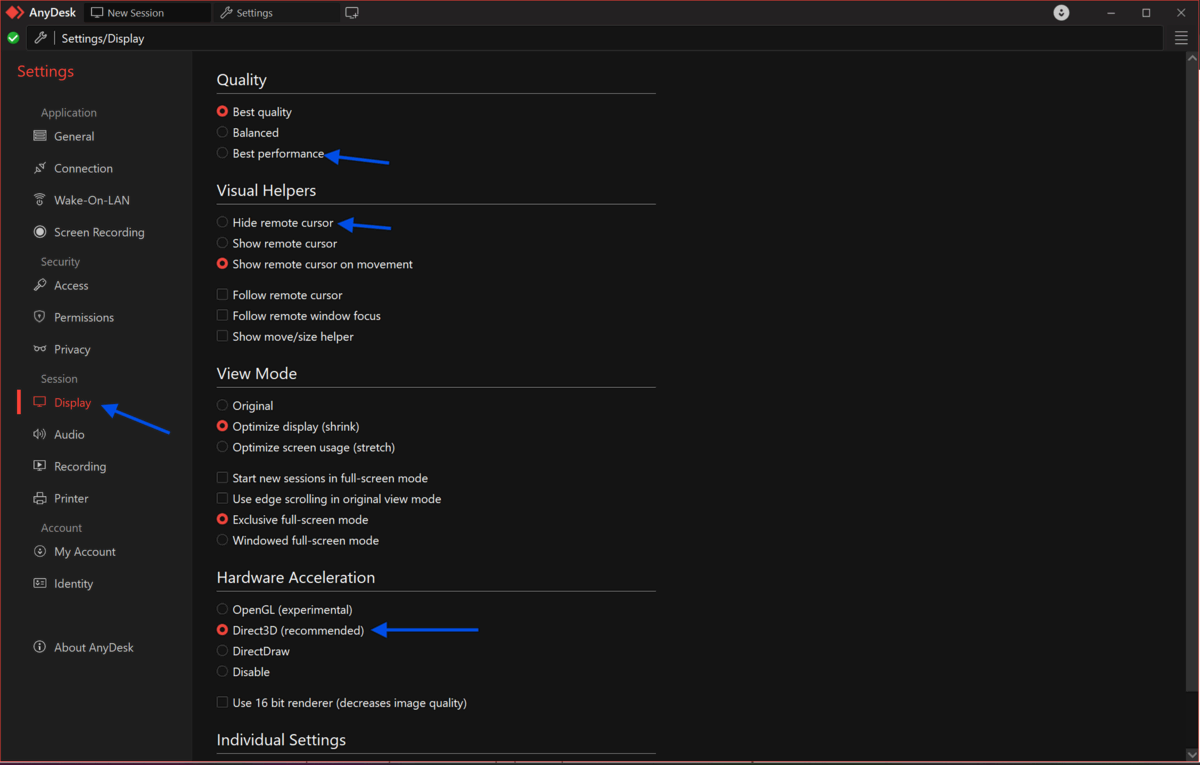Toggle Use 16 bit renderer checkbox

[x=223, y=703]
